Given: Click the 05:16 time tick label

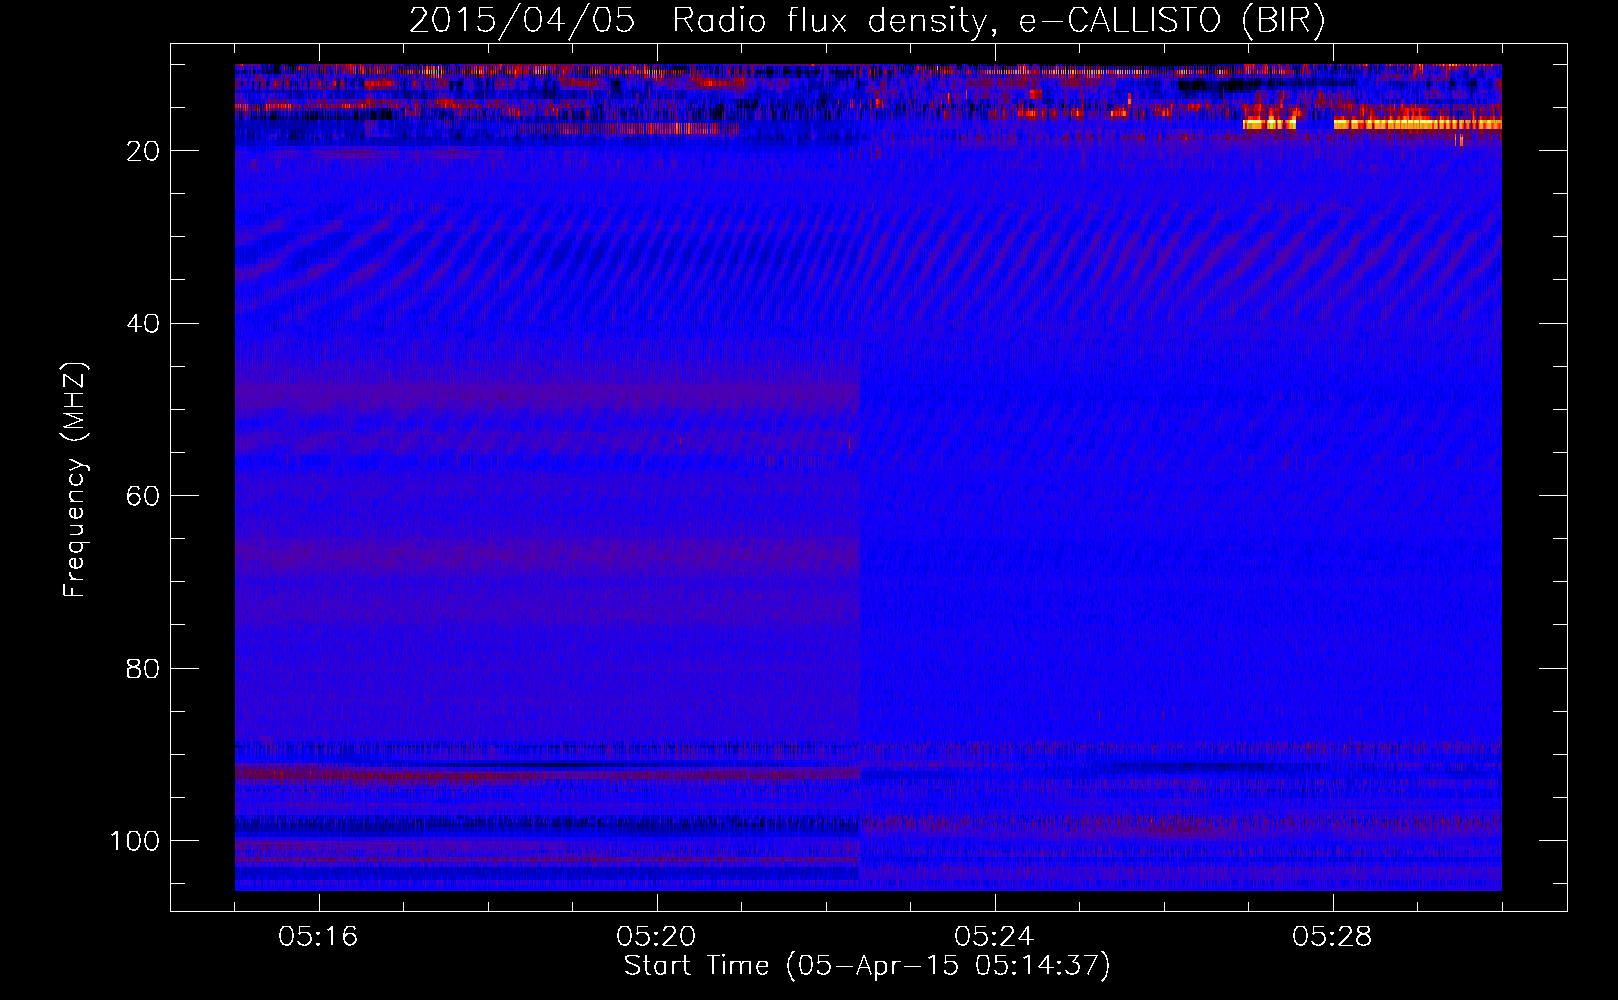Looking at the screenshot, I should [319, 937].
